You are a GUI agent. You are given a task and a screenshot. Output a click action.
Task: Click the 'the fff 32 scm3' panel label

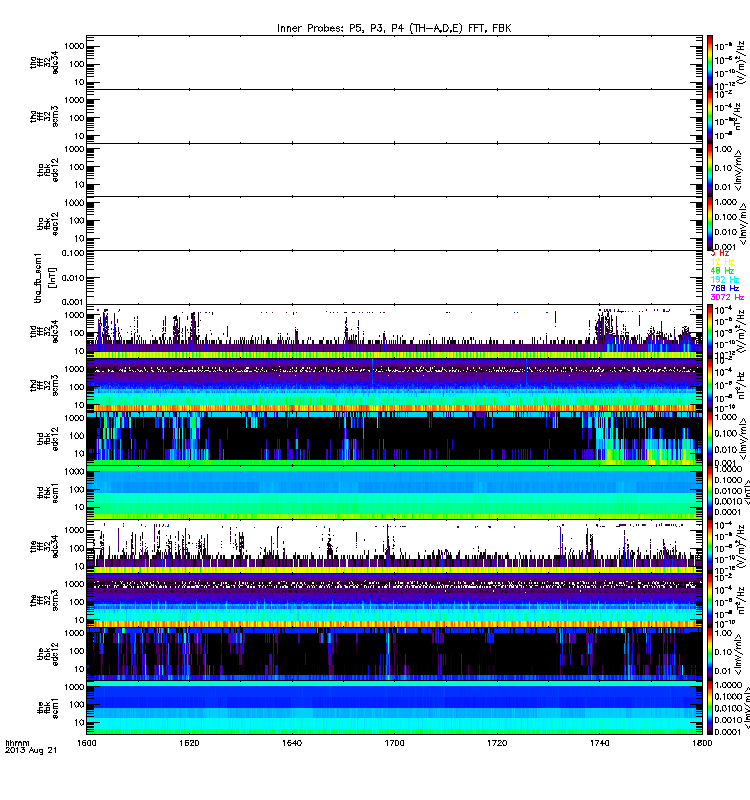44,601
